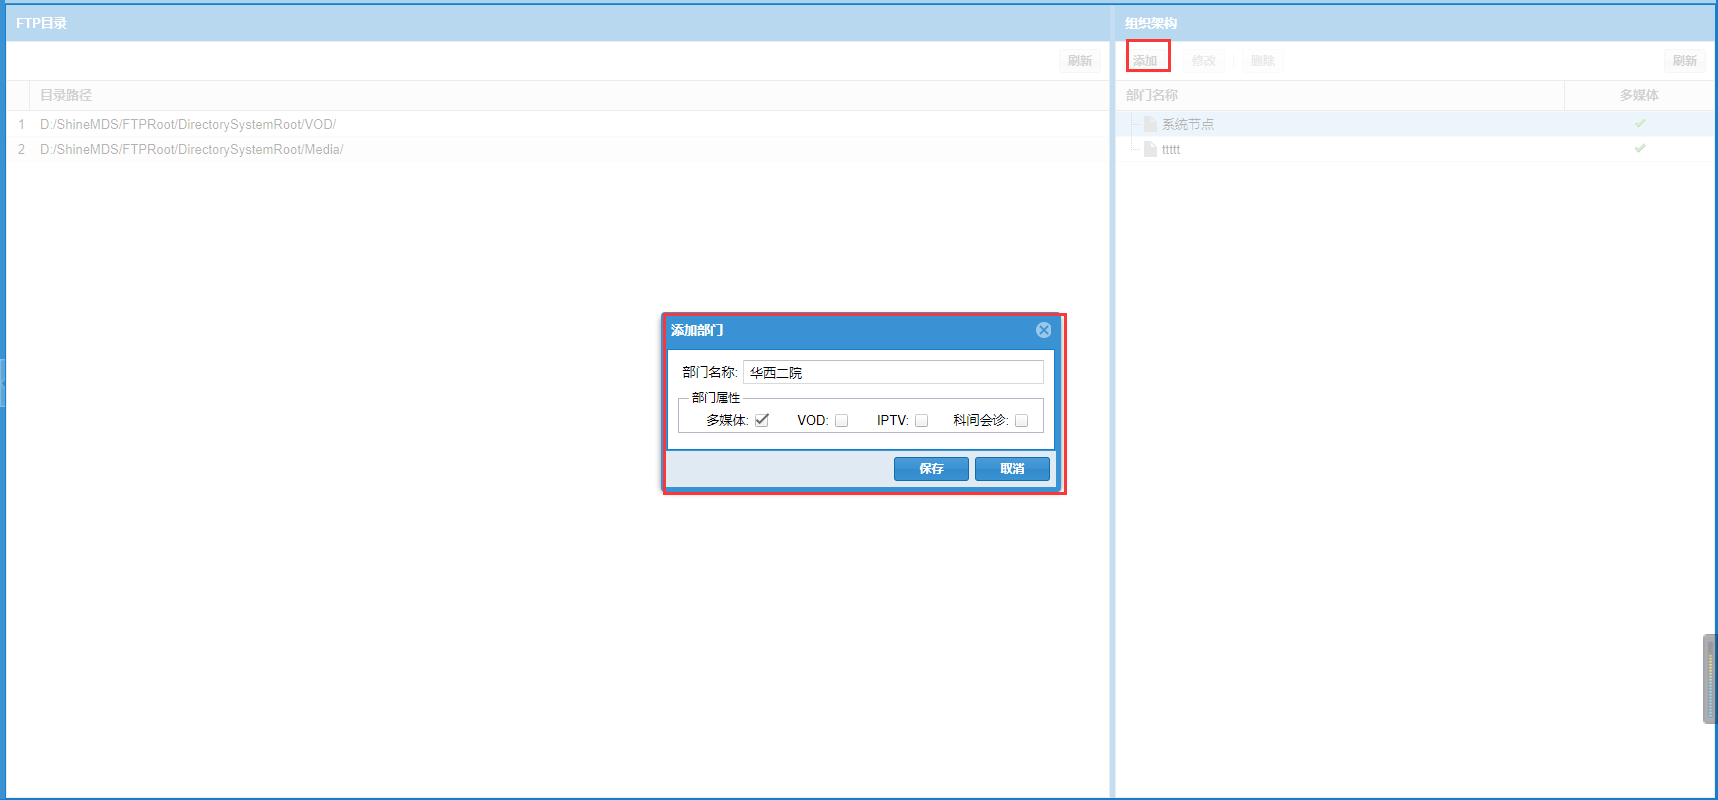
Task: Click the 添加 button in 组织架构 toolbar
Action: tap(1146, 60)
